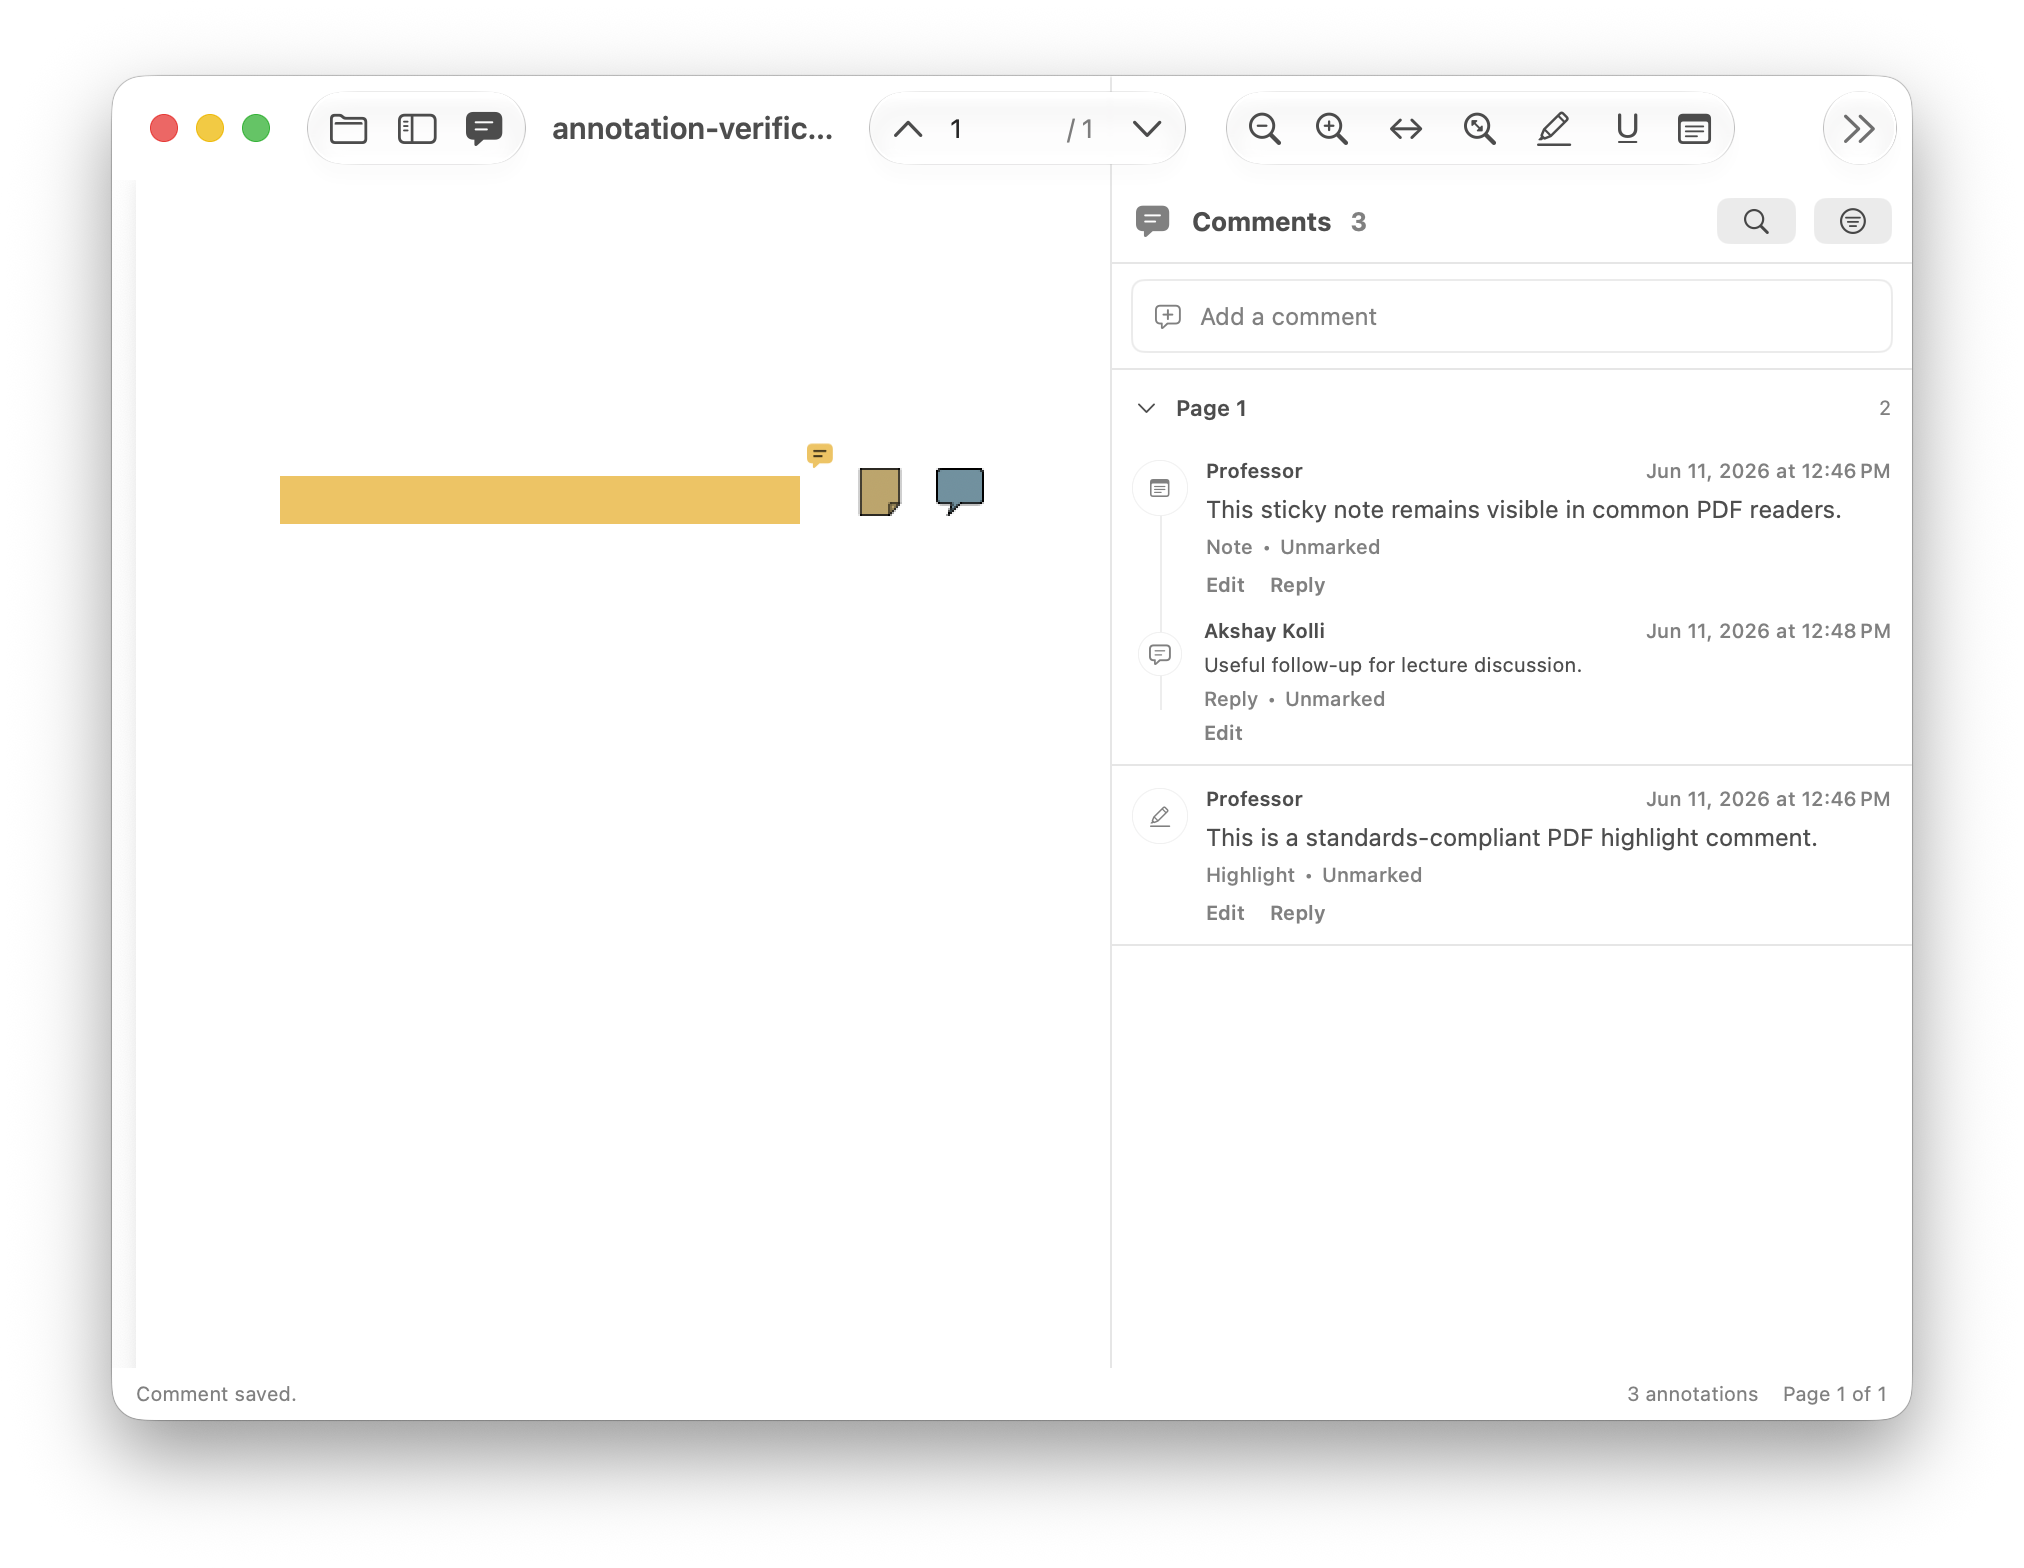Click the Comments panel heading
2024x1568 pixels.
coord(1261,222)
